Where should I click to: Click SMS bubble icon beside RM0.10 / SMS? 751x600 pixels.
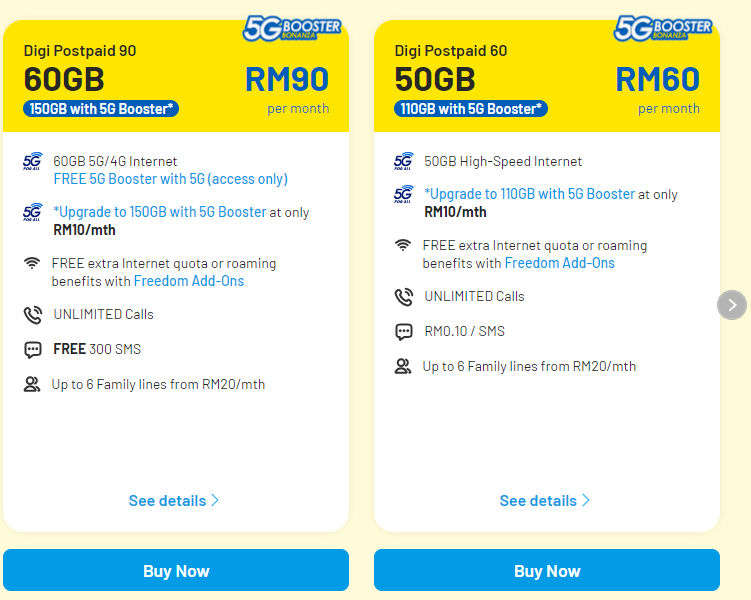[x=403, y=331]
